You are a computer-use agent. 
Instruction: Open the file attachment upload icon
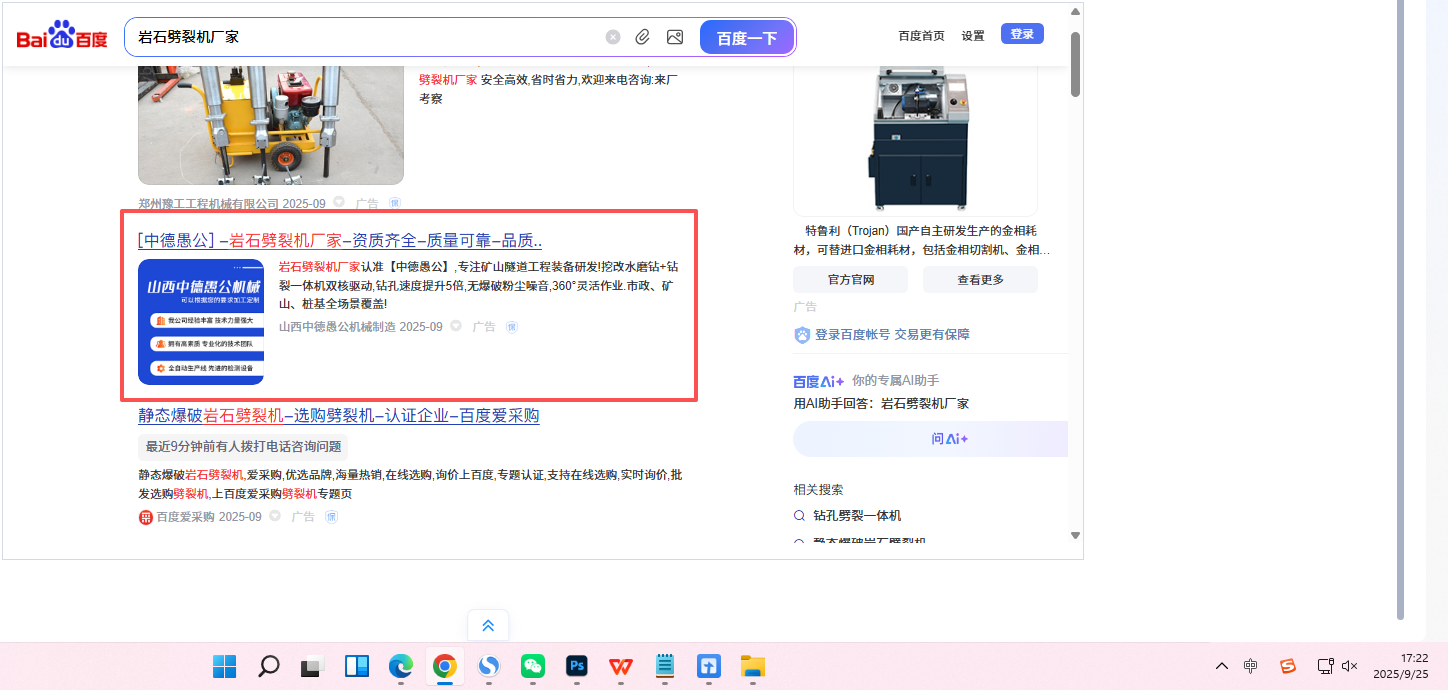643,37
